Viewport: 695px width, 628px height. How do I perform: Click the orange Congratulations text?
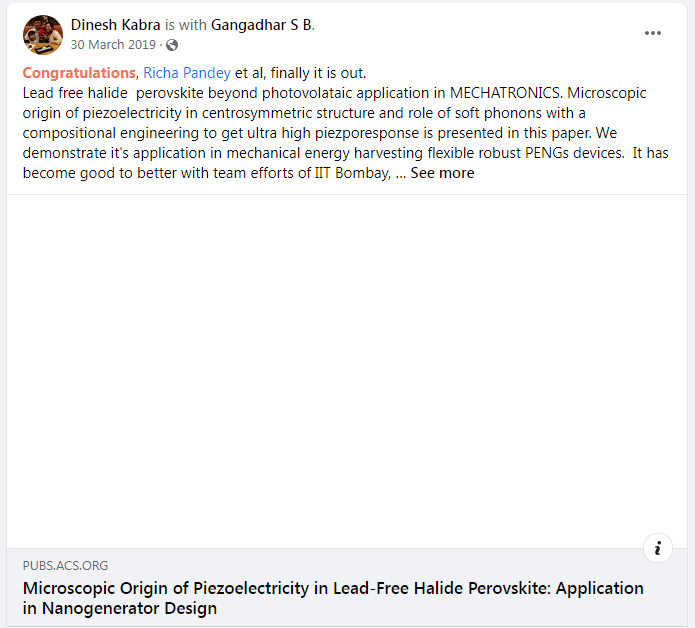[78, 73]
